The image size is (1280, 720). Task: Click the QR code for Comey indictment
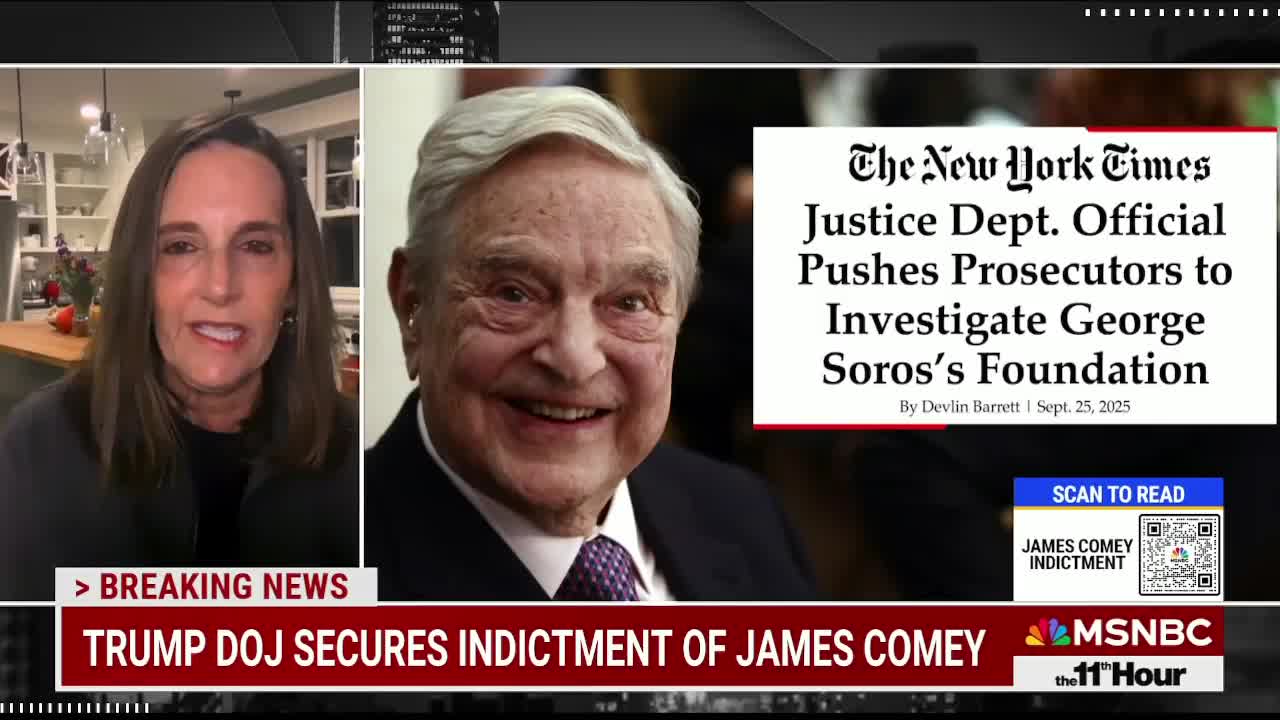[x=1180, y=553]
